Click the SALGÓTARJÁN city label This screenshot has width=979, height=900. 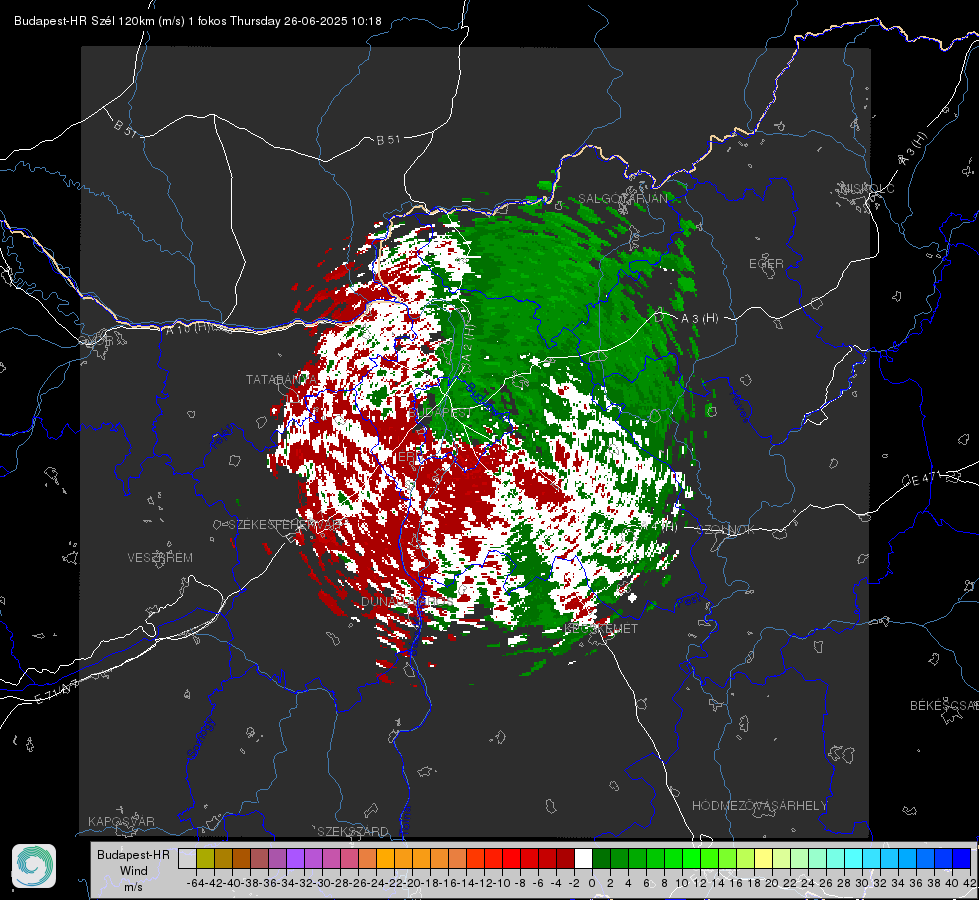point(622,199)
